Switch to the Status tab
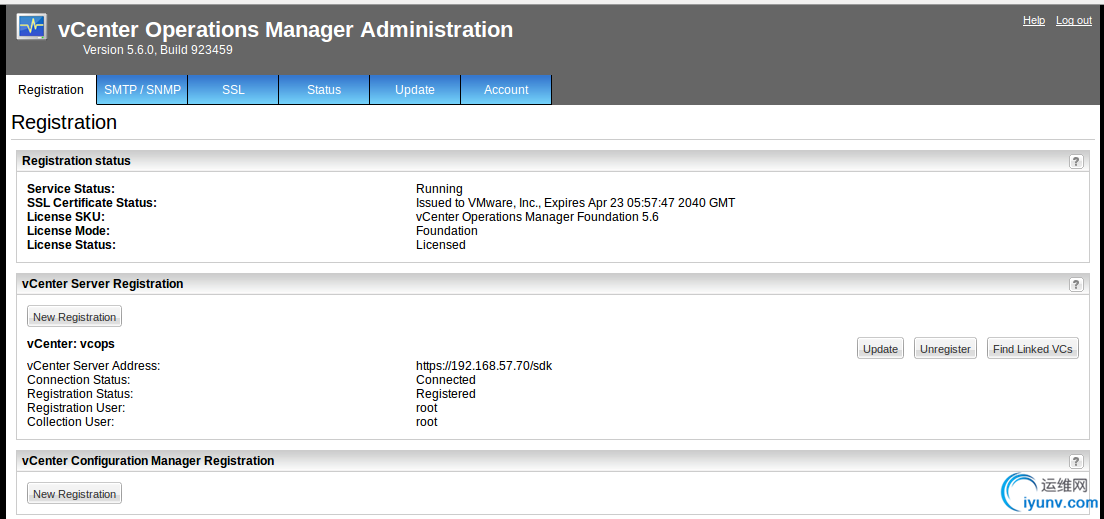Screen dimensions: 1104x519 [x=324, y=90]
